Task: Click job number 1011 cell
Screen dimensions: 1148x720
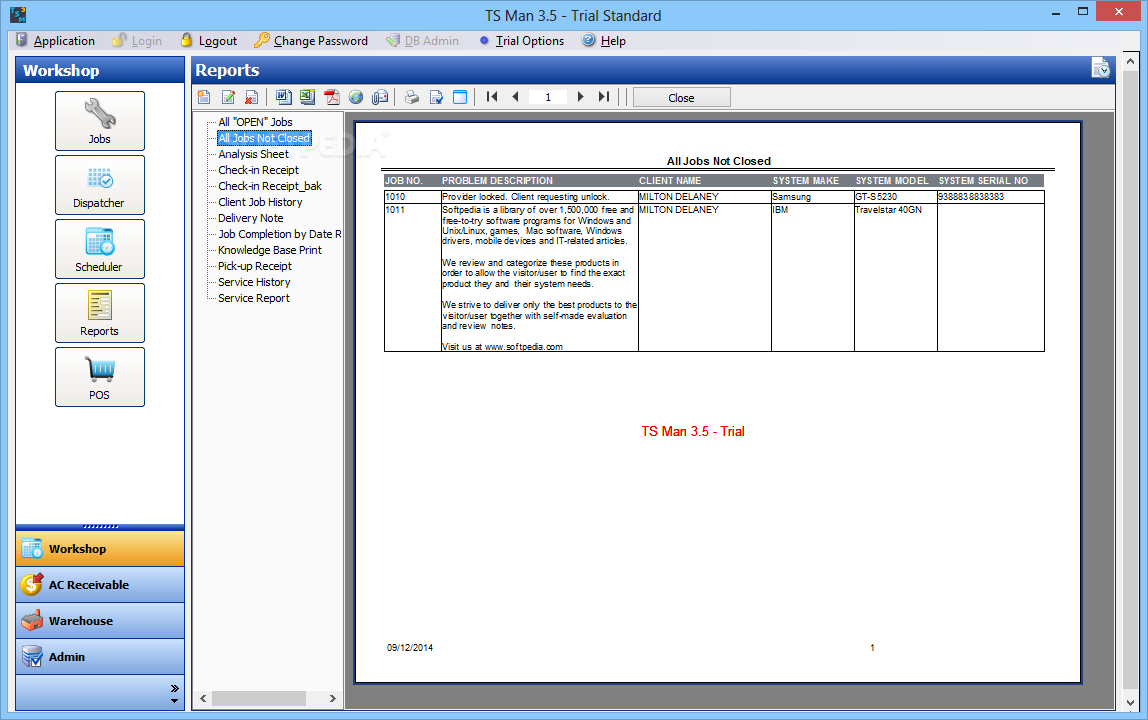Action: click(x=412, y=278)
